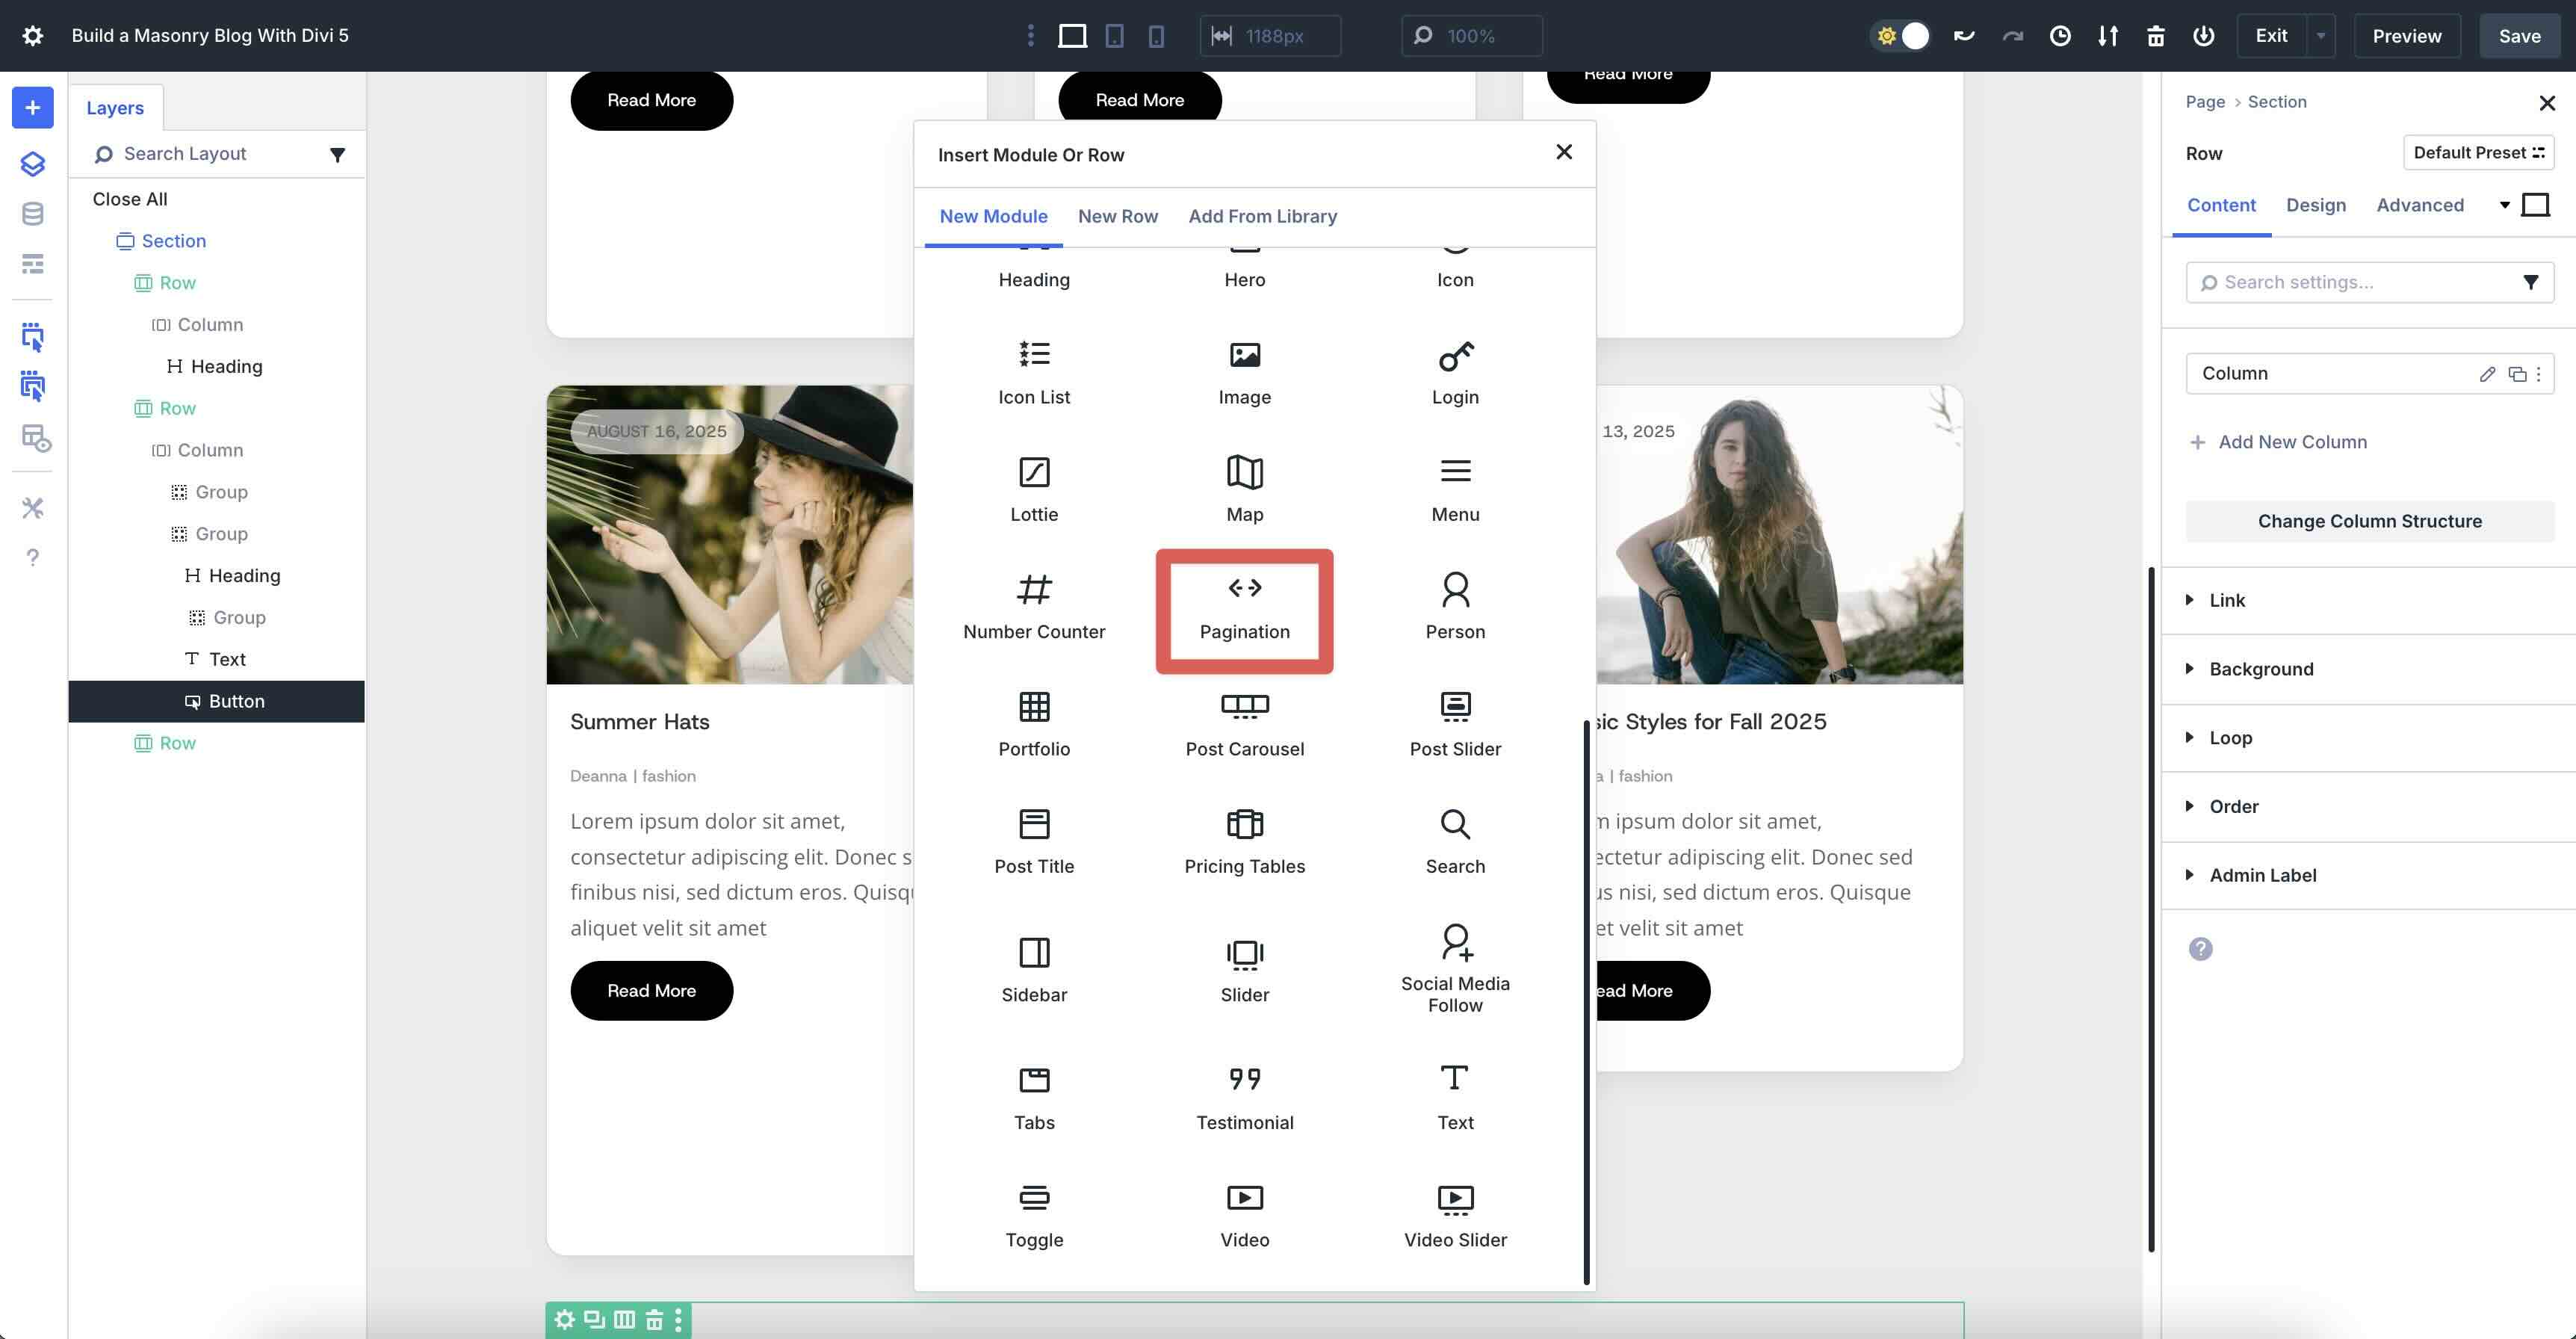Expand the Admin Label section
This screenshot has width=2576, height=1339.
pos(2262,875)
